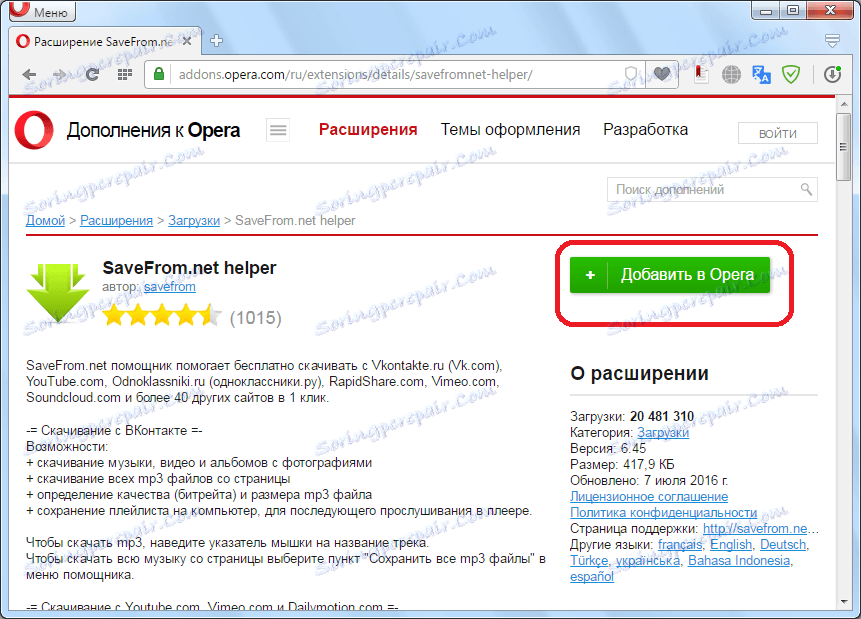Click the globe extension icon
This screenshot has width=861, height=619.
click(731, 74)
